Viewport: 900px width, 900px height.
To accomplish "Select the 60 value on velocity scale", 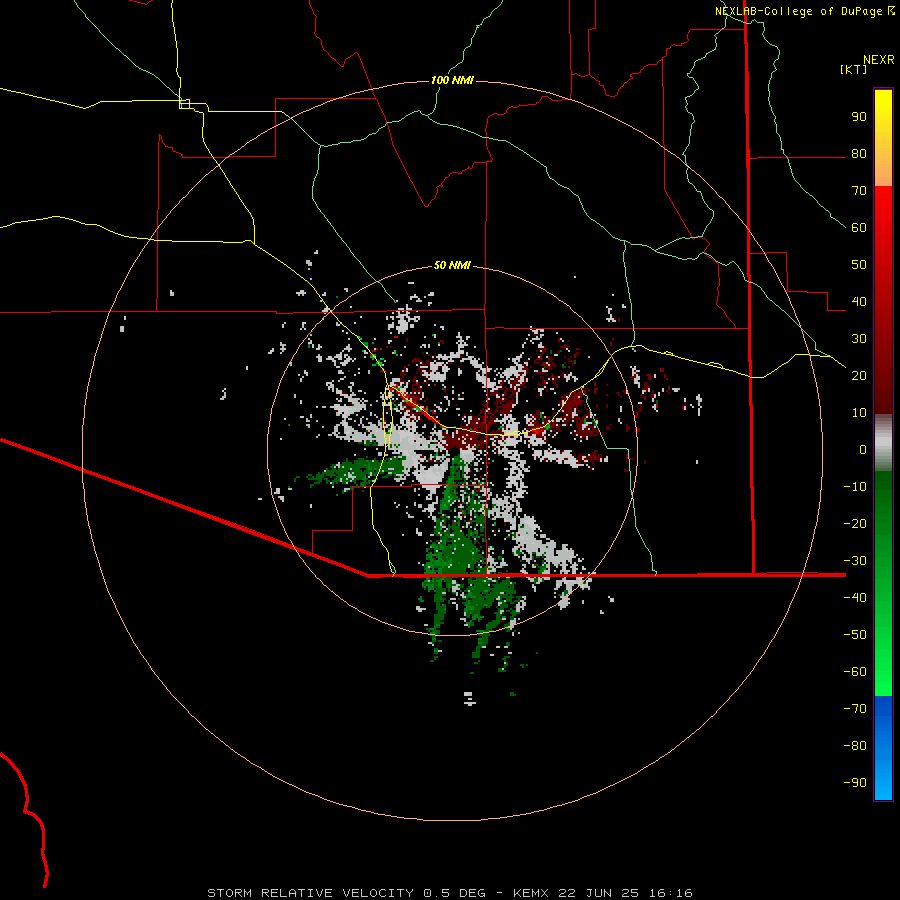I will click(859, 228).
